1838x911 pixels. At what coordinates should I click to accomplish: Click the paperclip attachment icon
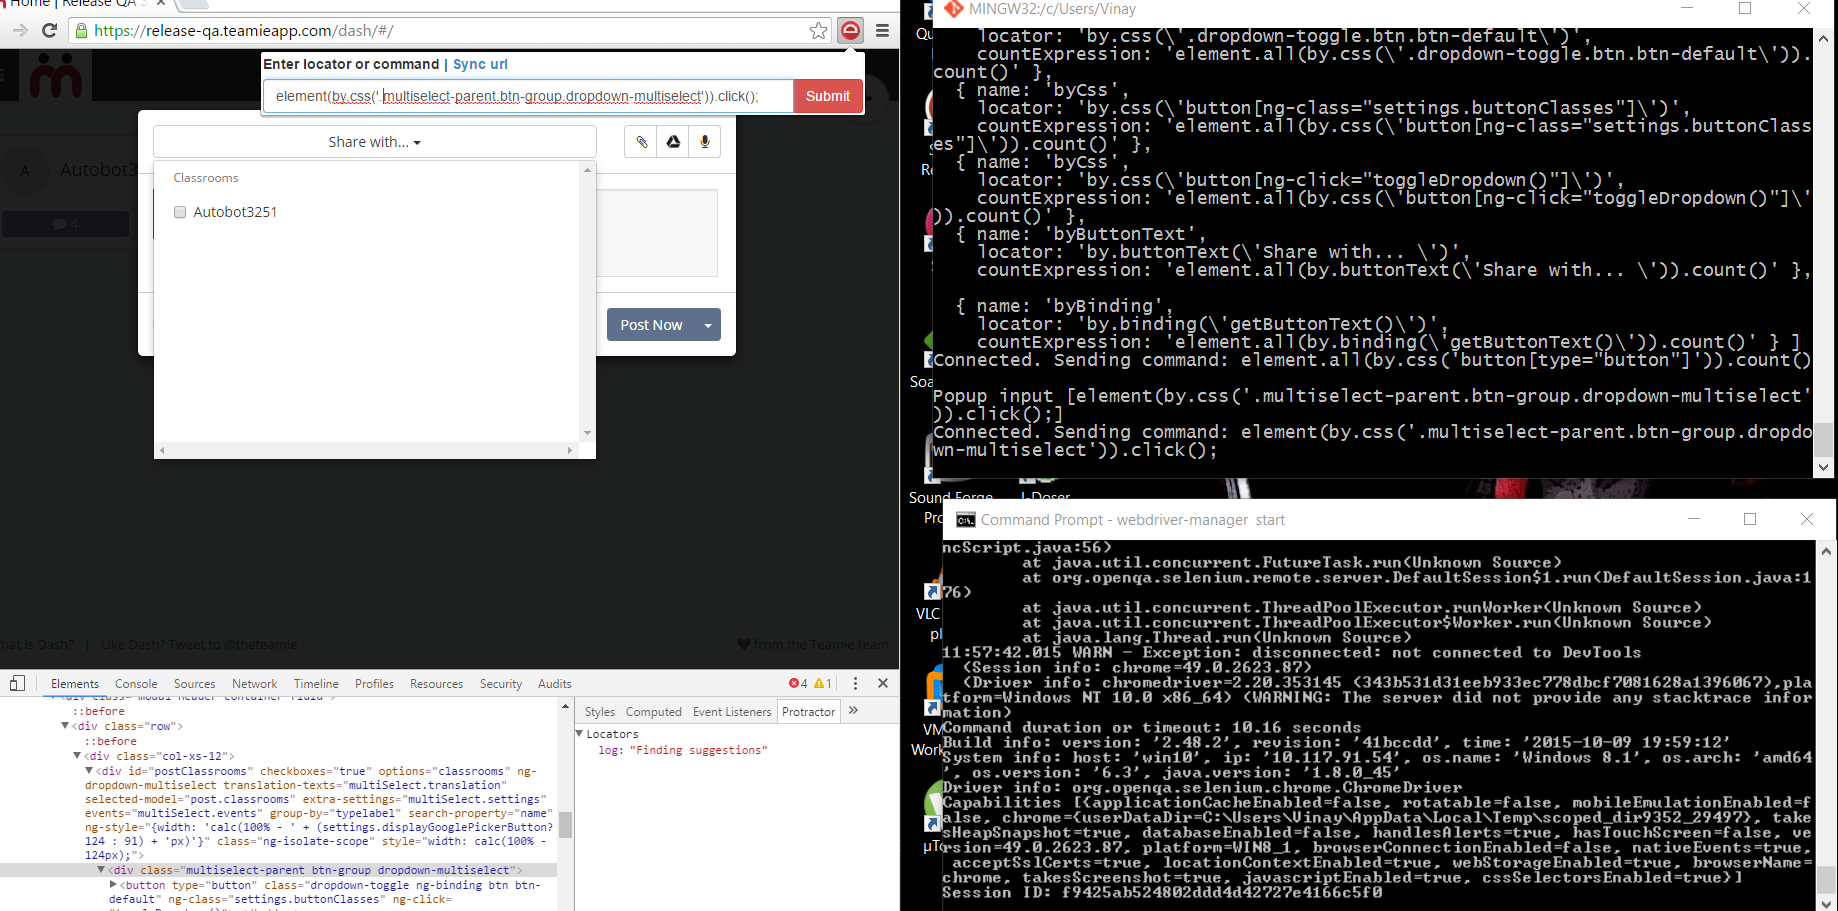pyautogui.click(x=642, y=142)
